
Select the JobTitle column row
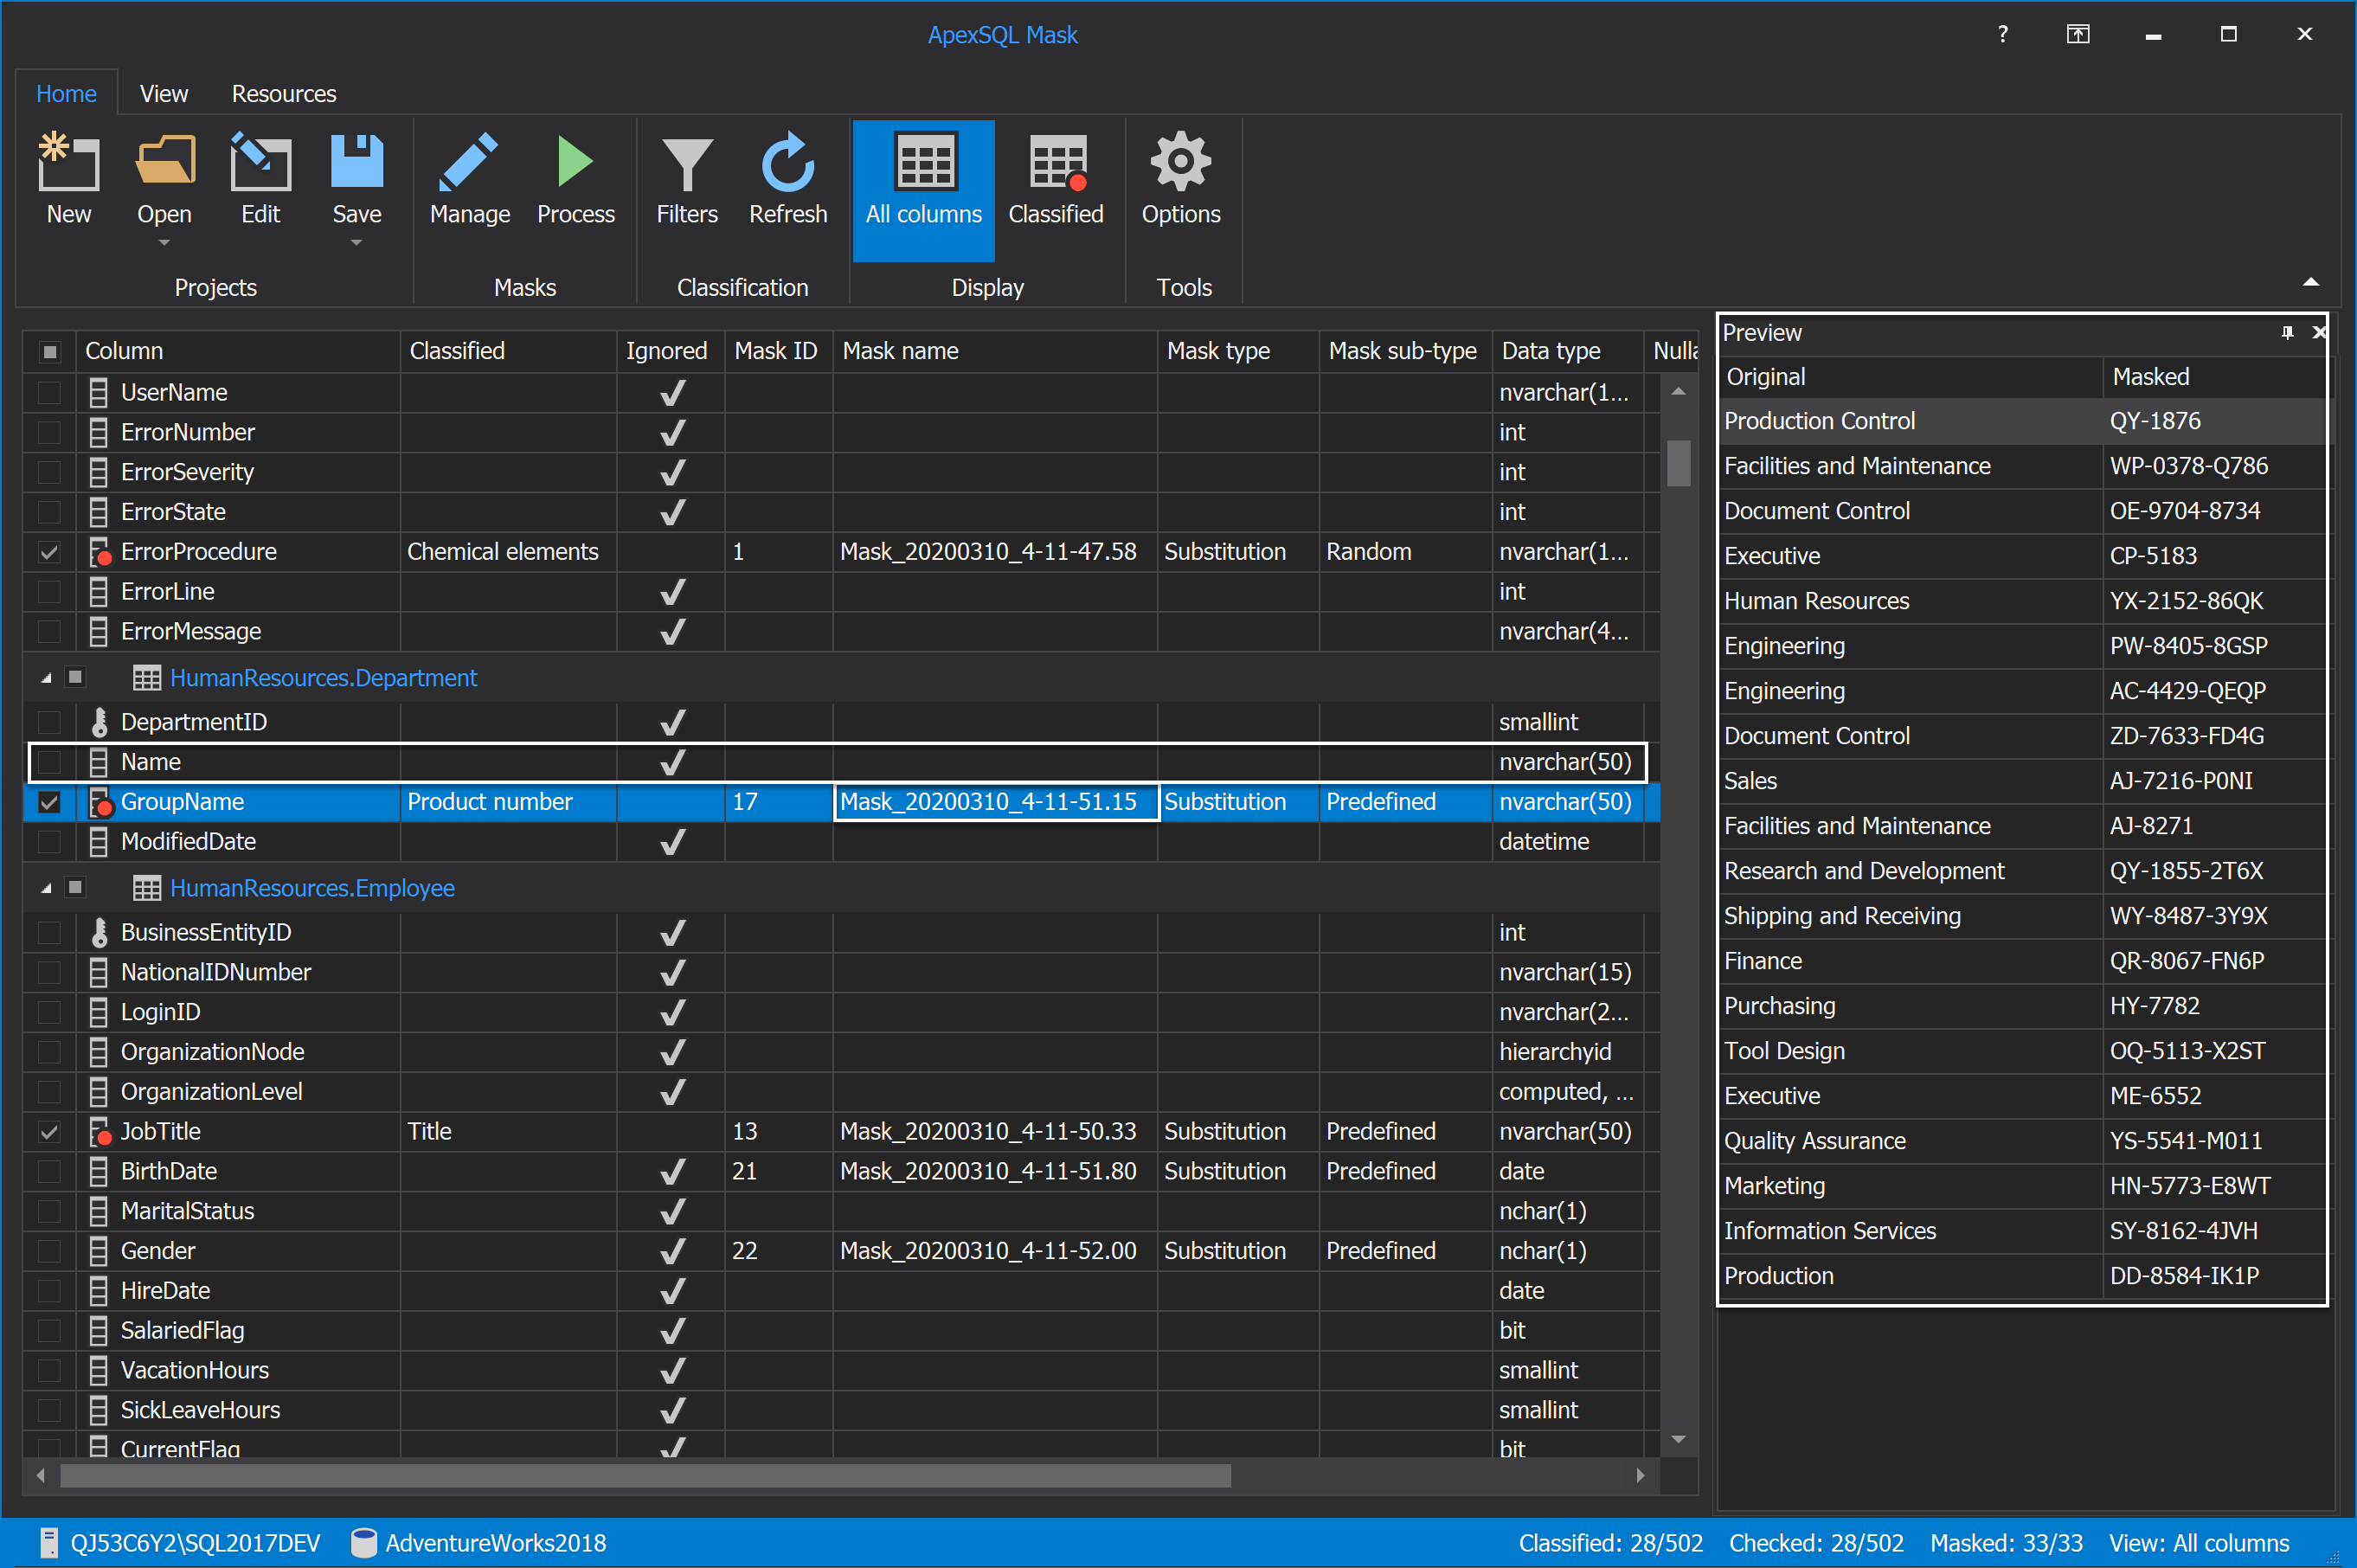(x=840, y=1132)
